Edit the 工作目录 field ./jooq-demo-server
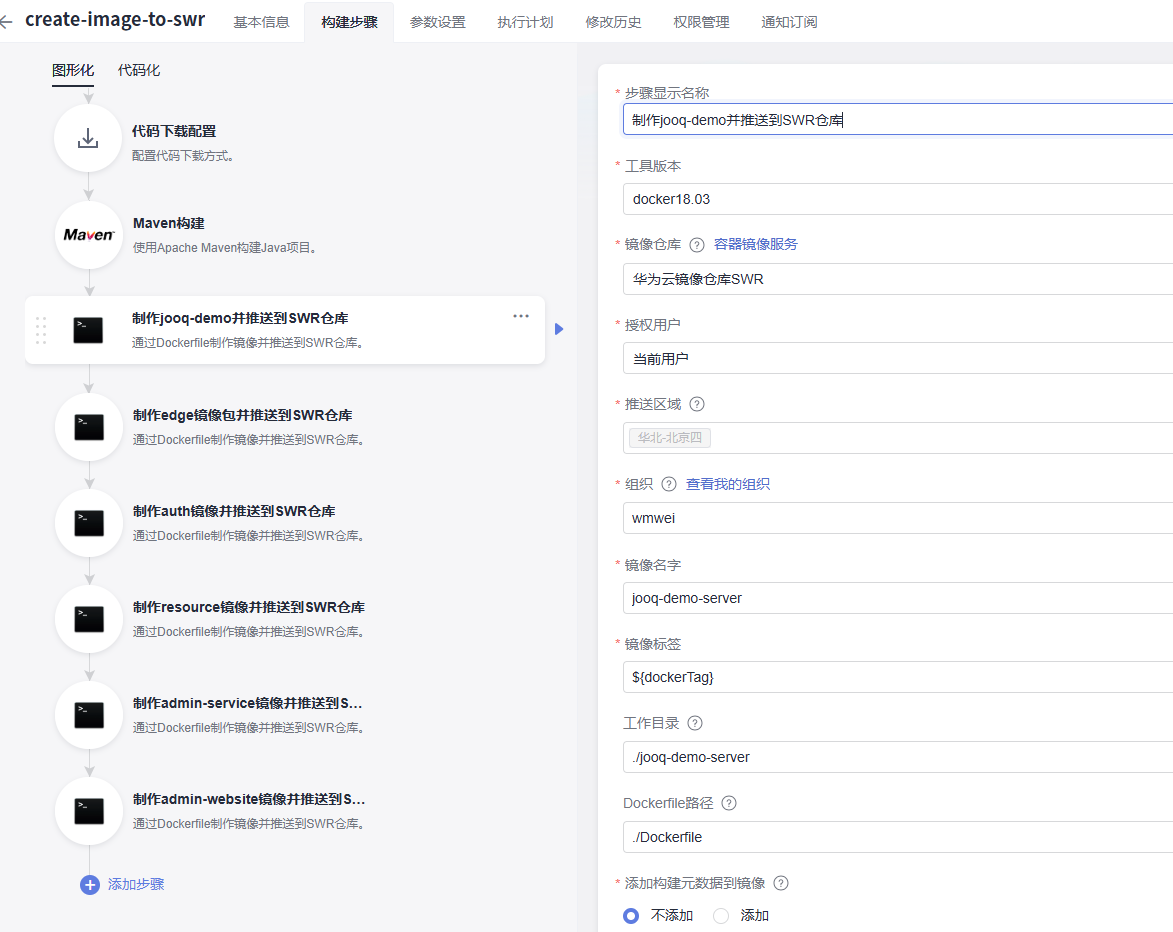 pyautogui.click(x=898, y=757)
